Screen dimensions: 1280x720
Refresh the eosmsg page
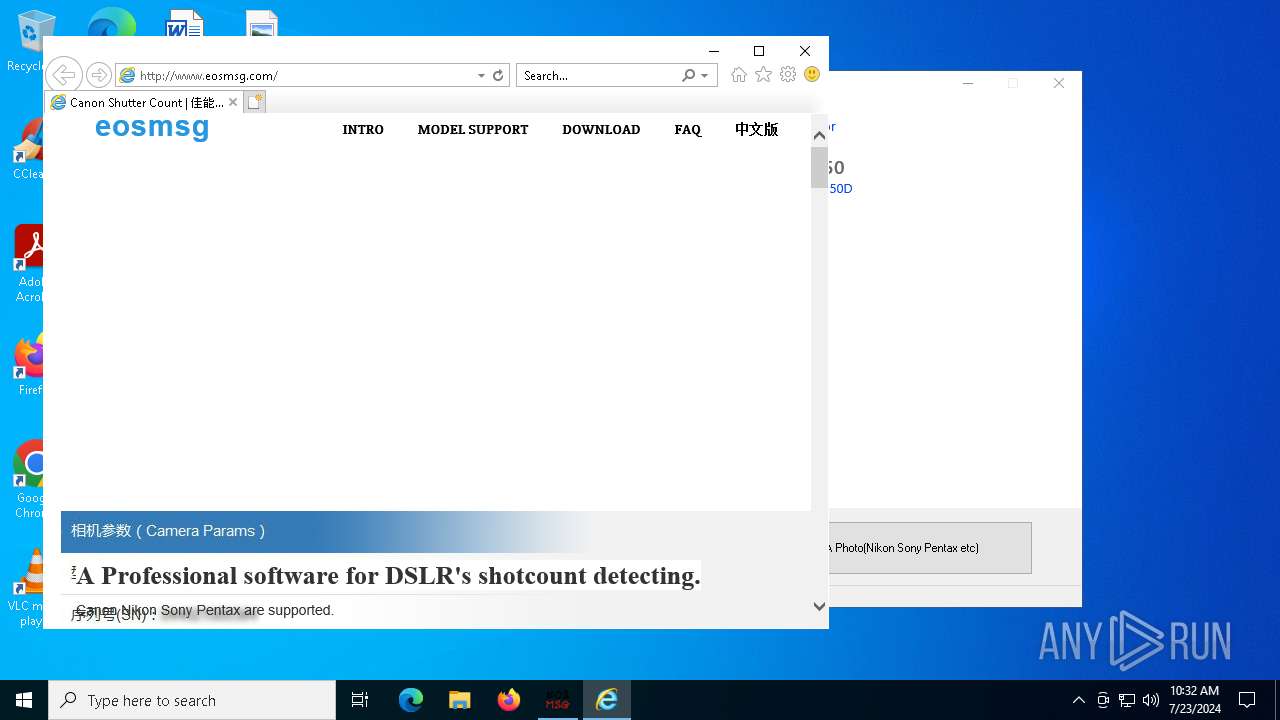(498, 75)
